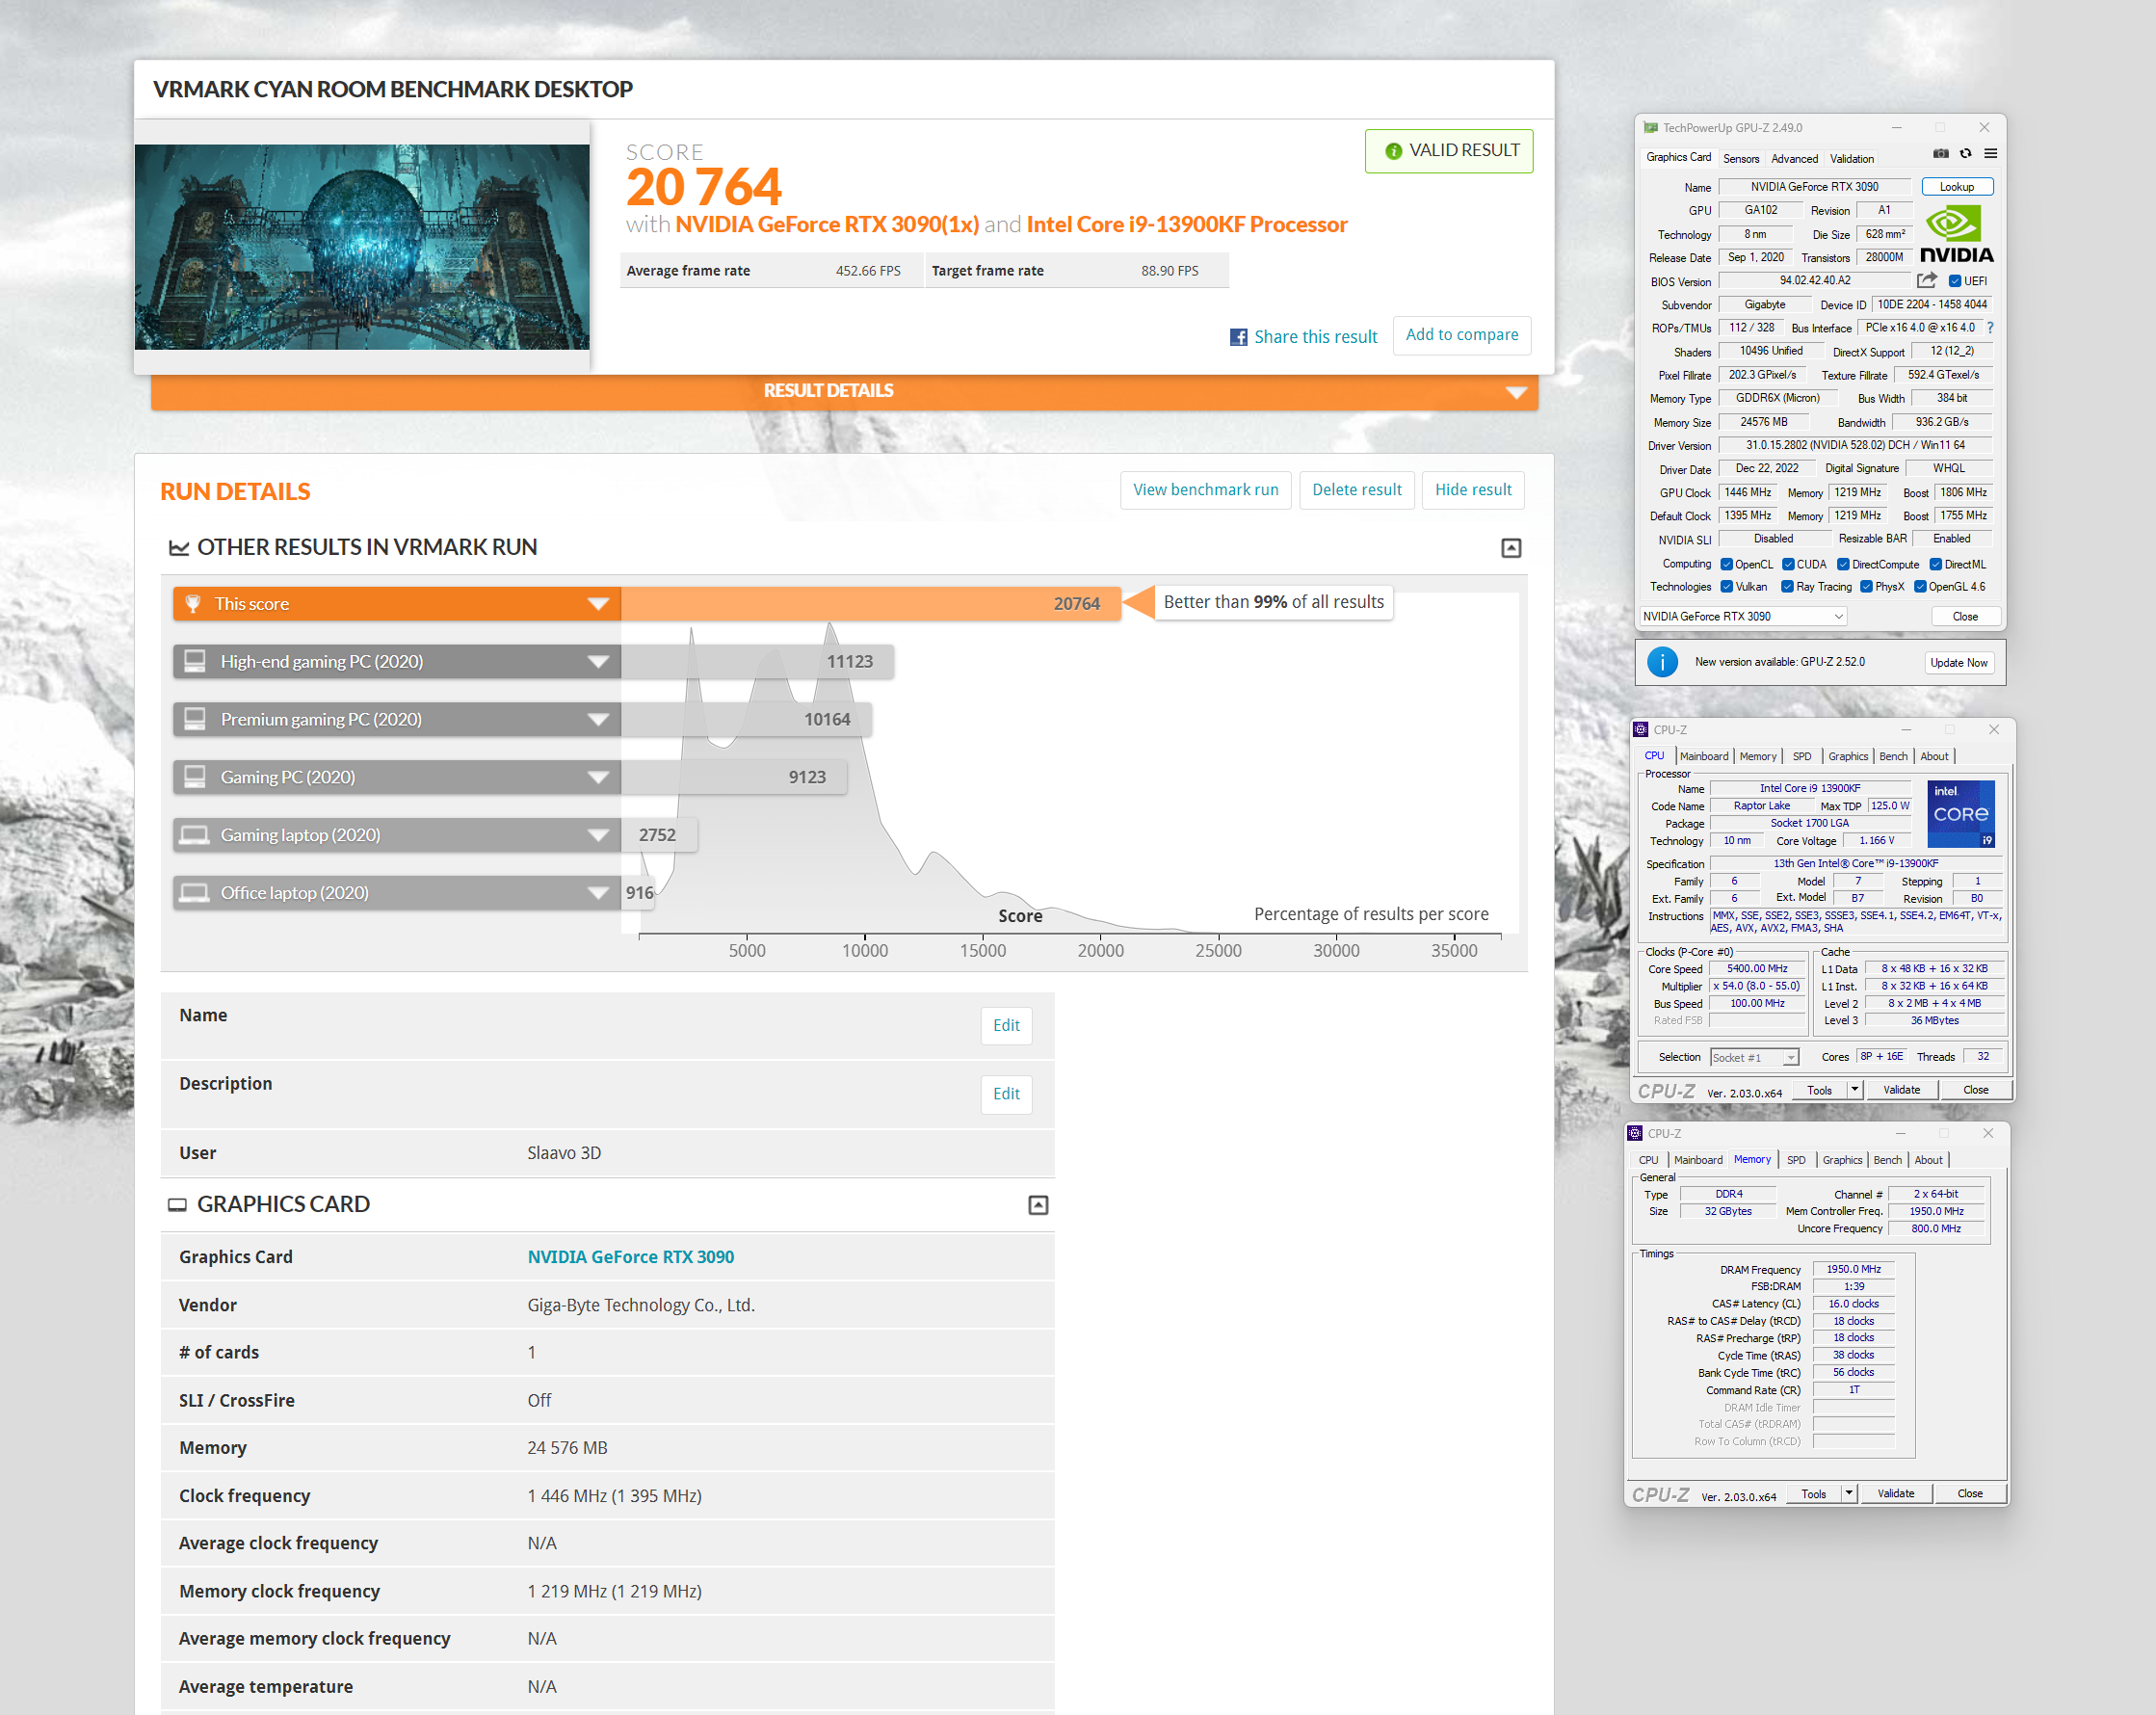Toggle the DirectML checkbox

tap(1935, 565)
